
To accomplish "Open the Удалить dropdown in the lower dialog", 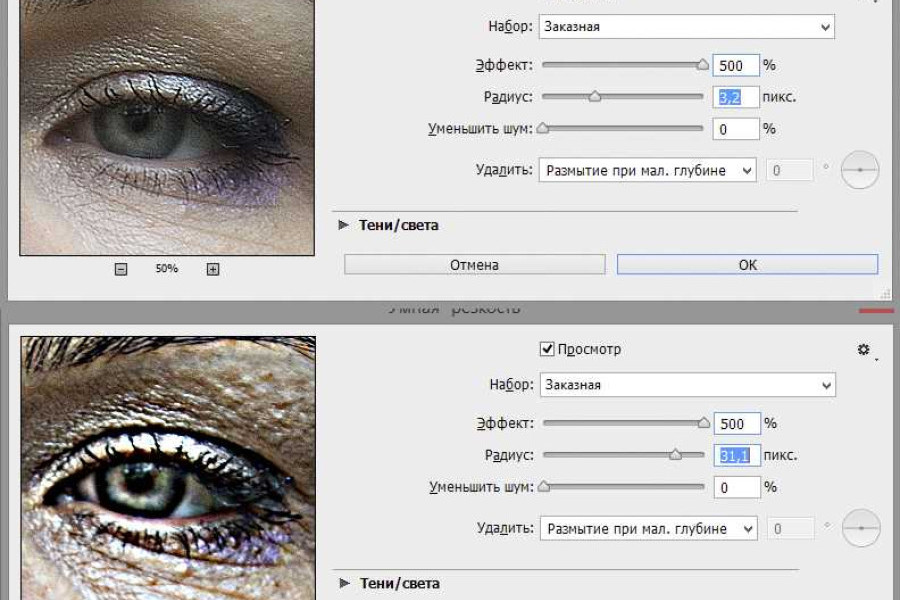I will coord(648,528).
